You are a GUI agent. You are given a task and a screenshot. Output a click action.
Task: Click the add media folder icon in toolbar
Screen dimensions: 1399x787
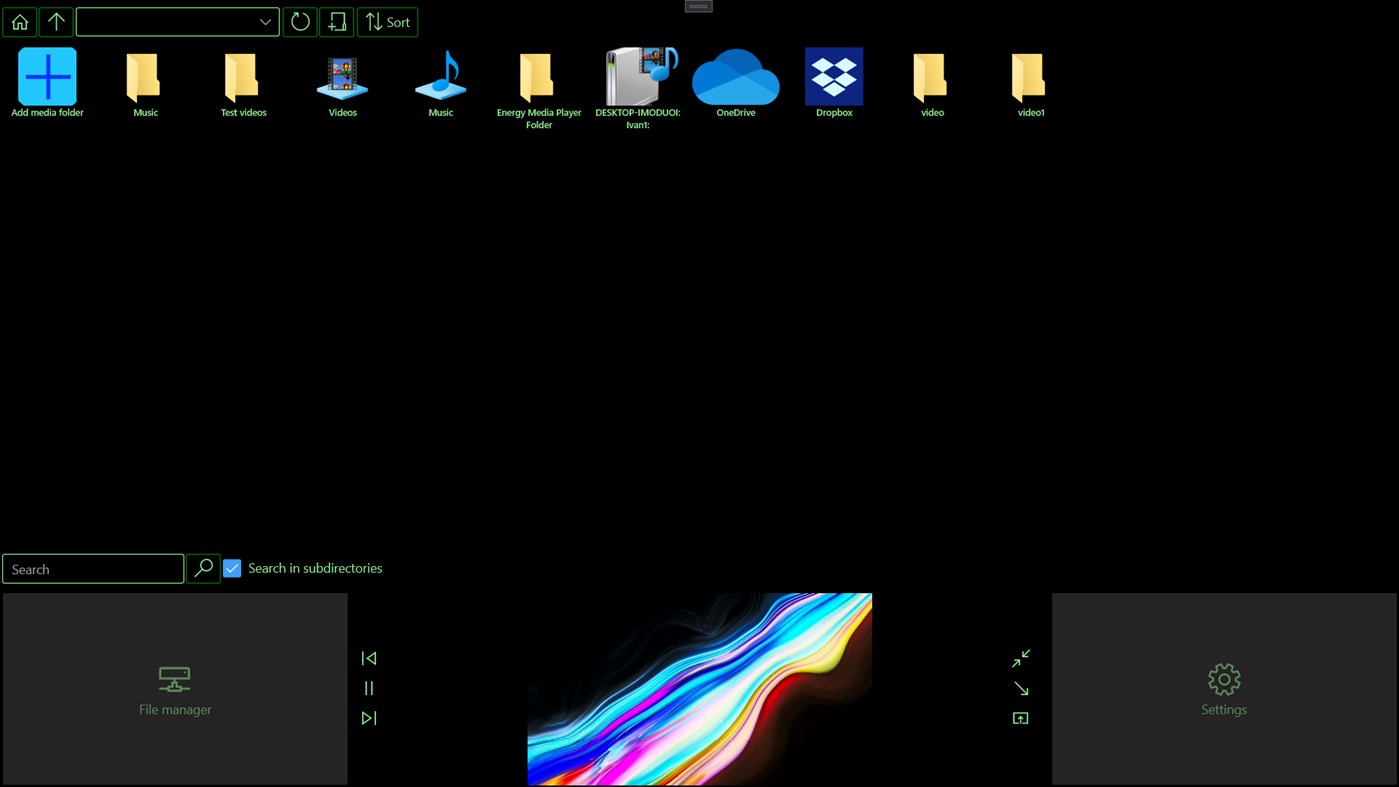pyautogui.click(x=336, y=21)
